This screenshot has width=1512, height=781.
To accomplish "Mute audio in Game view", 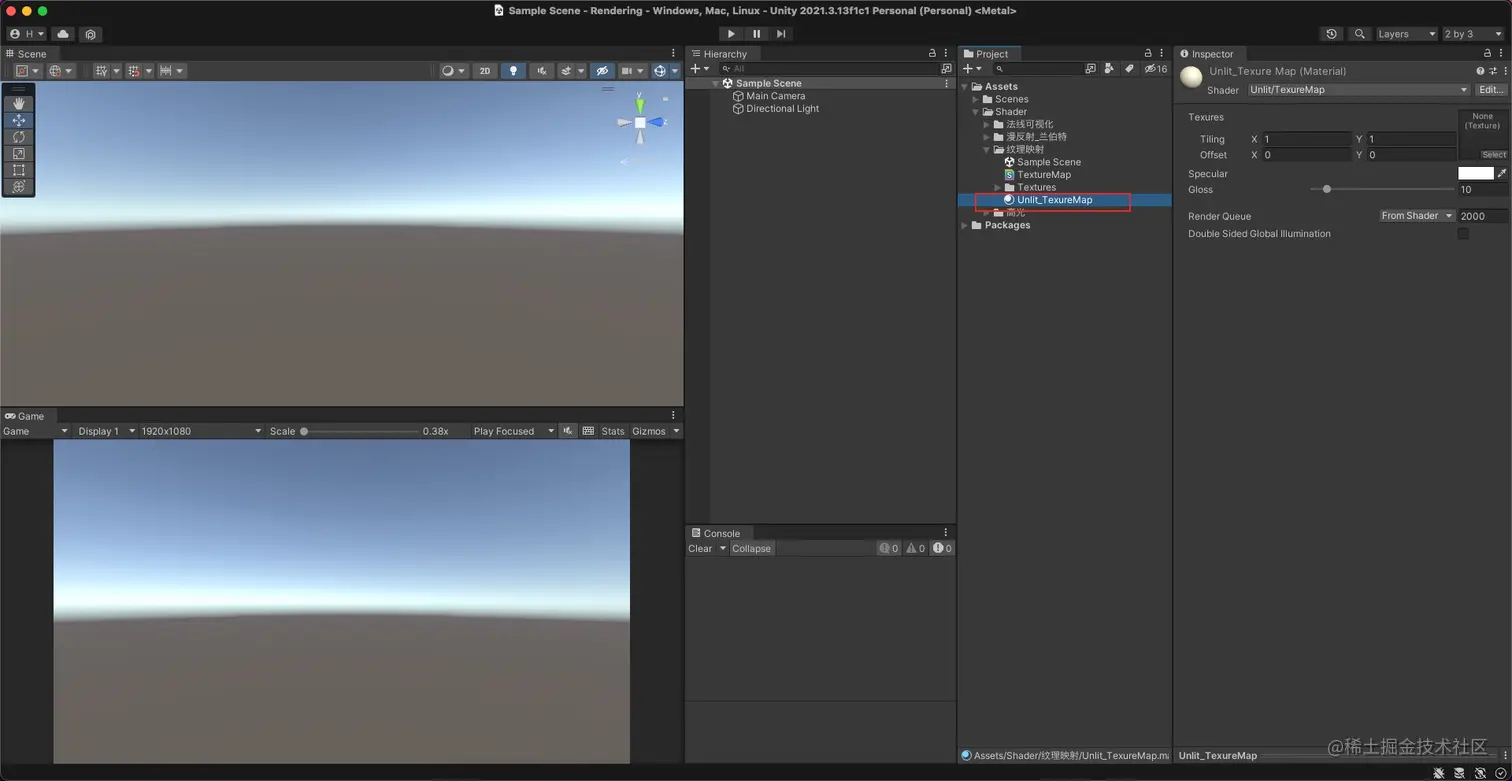I will point(568,431).
